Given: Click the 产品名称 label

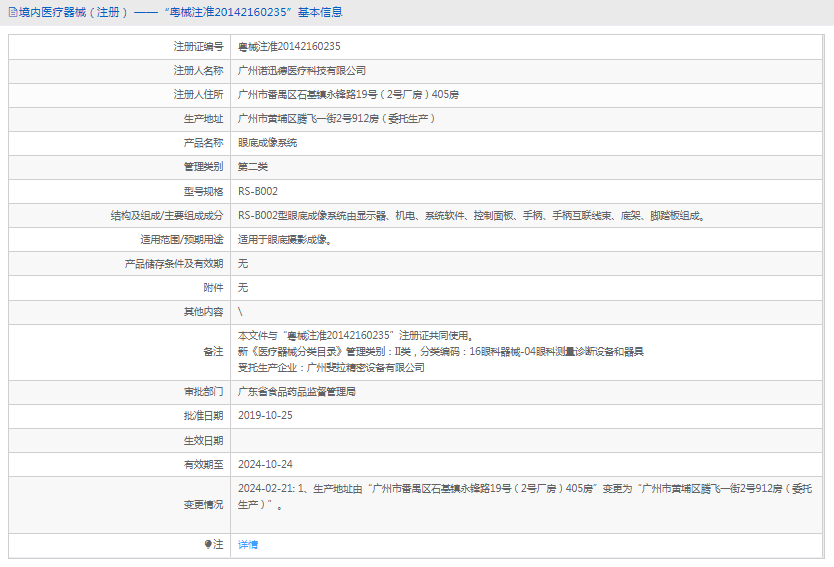Looking at the screenshot, I should click(x=204, y=143).
